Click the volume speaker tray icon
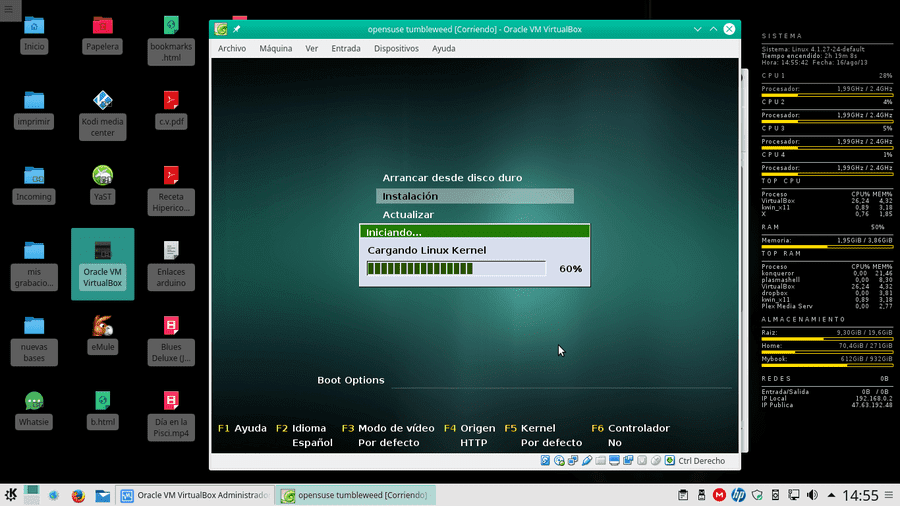Viewport: 900px width, 506px height. (812, 495)
